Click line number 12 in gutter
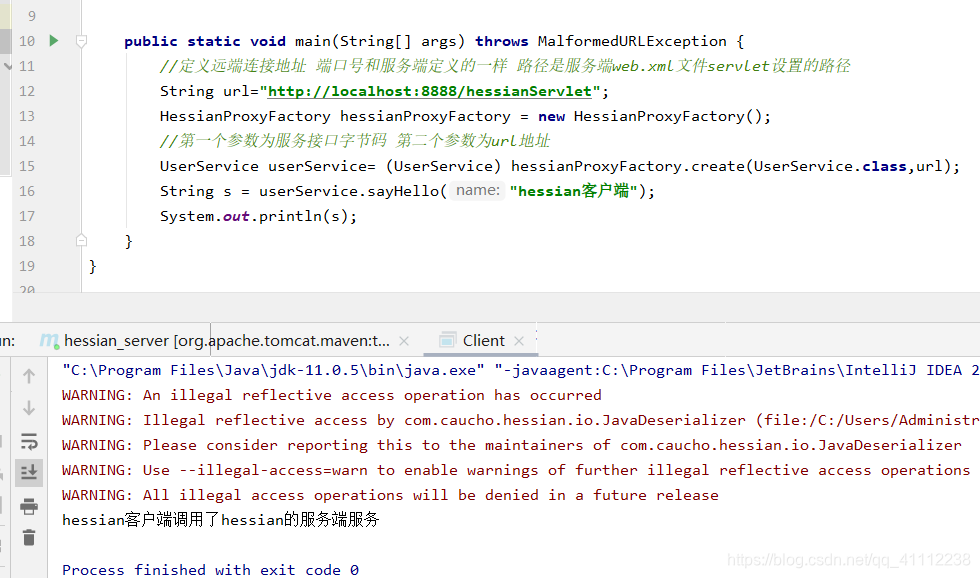Screen dimensions: 980x578 [x=27, y=91]
